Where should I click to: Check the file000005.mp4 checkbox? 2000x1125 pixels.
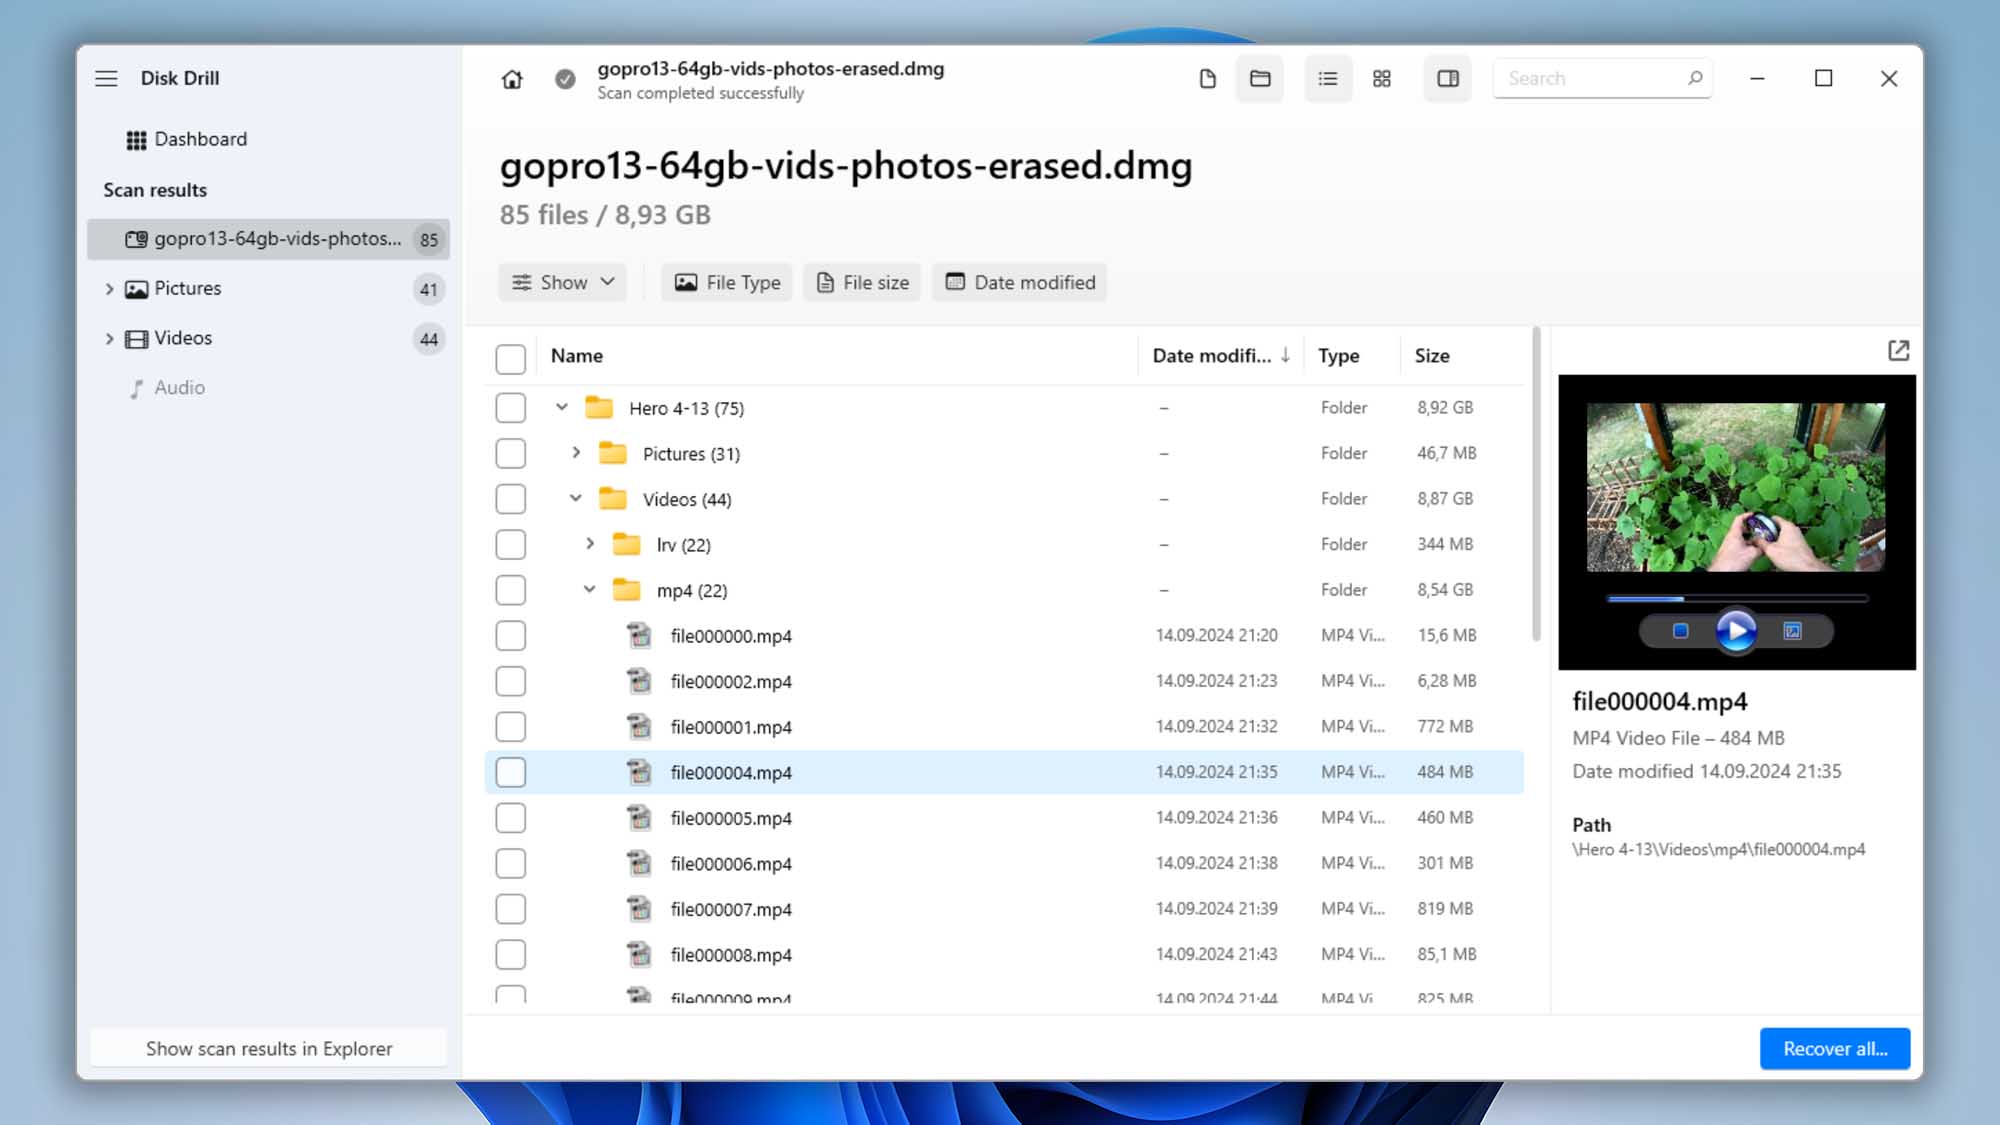point(511,818)
